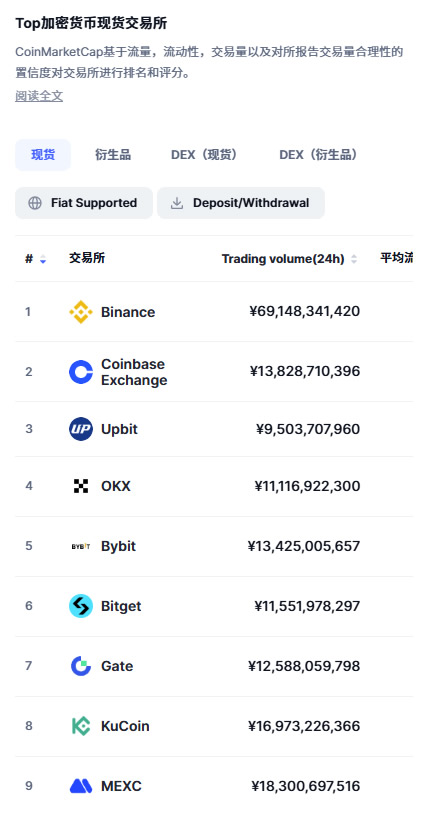Select the KuCoin logo icon
The width and height of the screenshot is (429, 816).
tap(81, 726)
